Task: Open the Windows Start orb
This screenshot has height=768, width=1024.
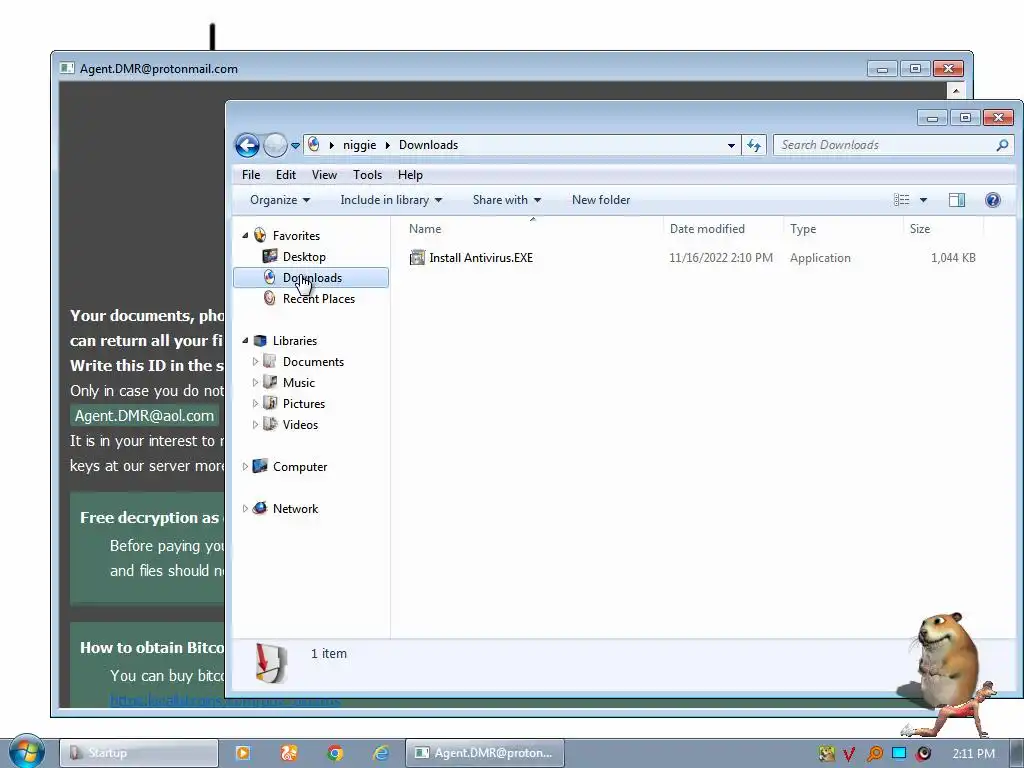Action: tap(26, 751)
